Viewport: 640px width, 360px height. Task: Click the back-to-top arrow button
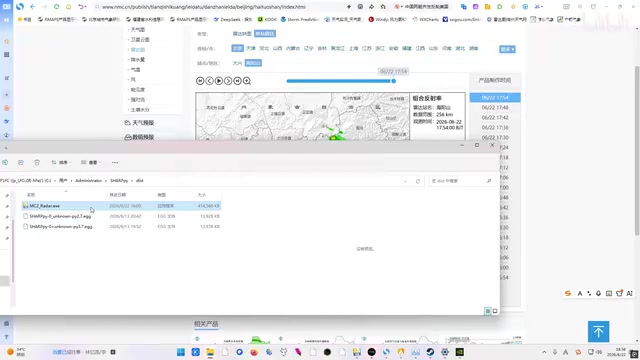point(598,331)
